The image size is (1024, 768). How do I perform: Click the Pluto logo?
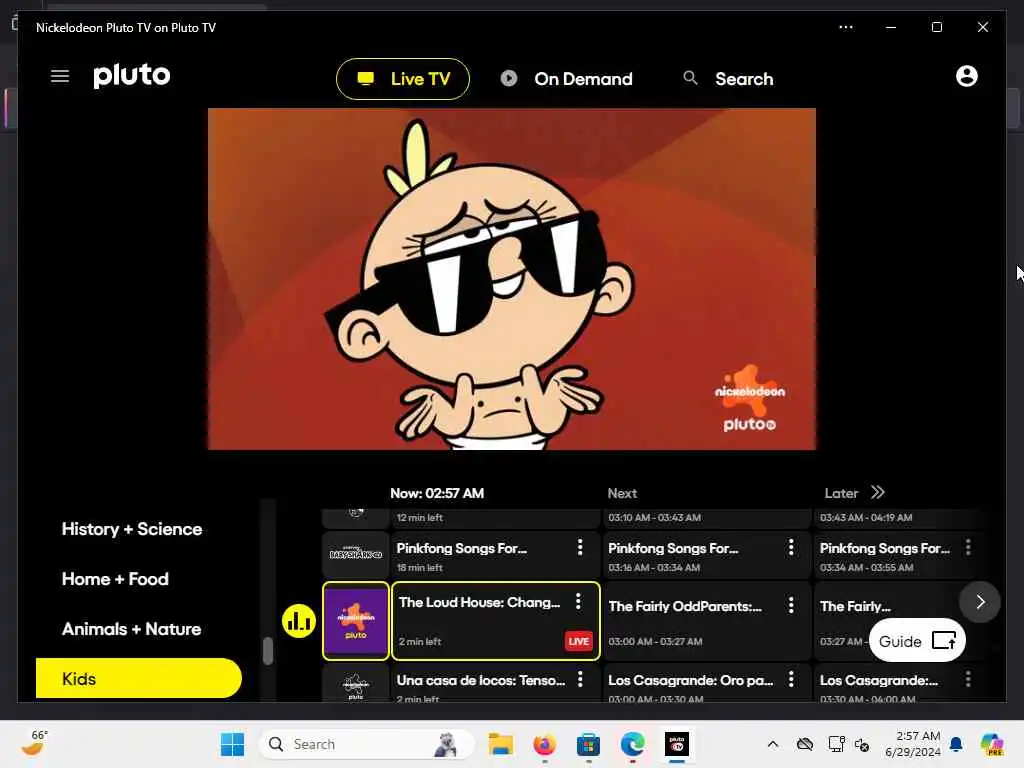coord(131,76)
